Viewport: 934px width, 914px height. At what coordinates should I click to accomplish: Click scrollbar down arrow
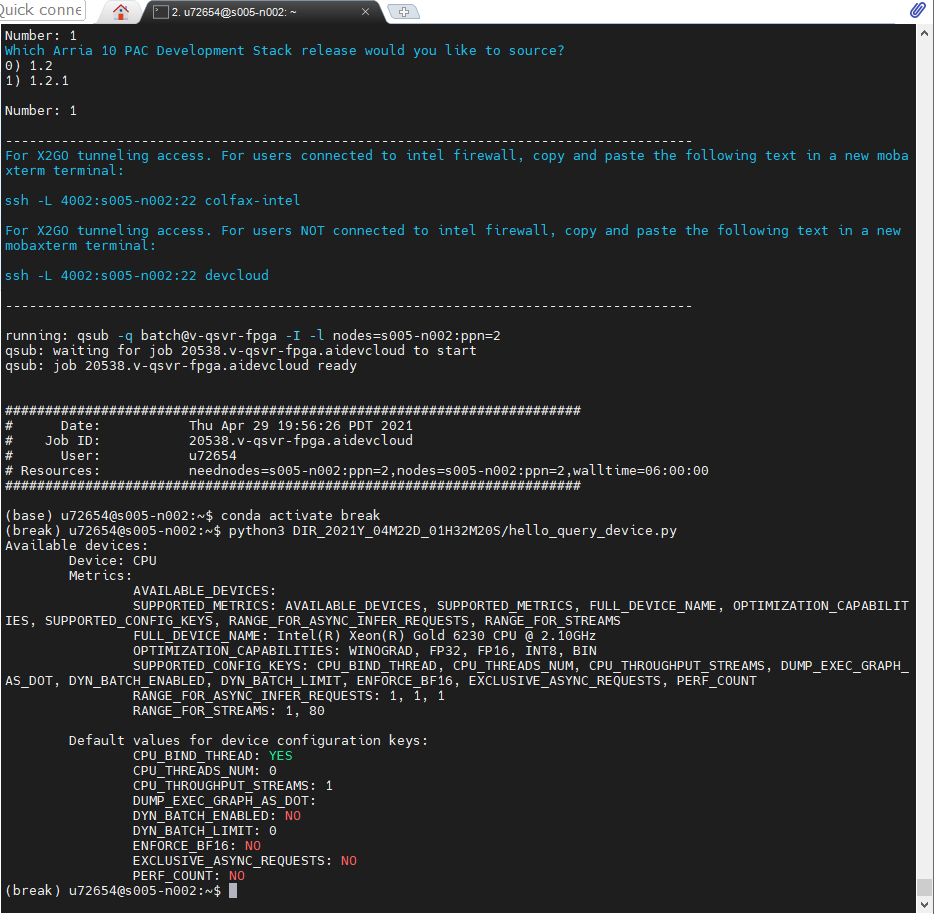point(924,904)
